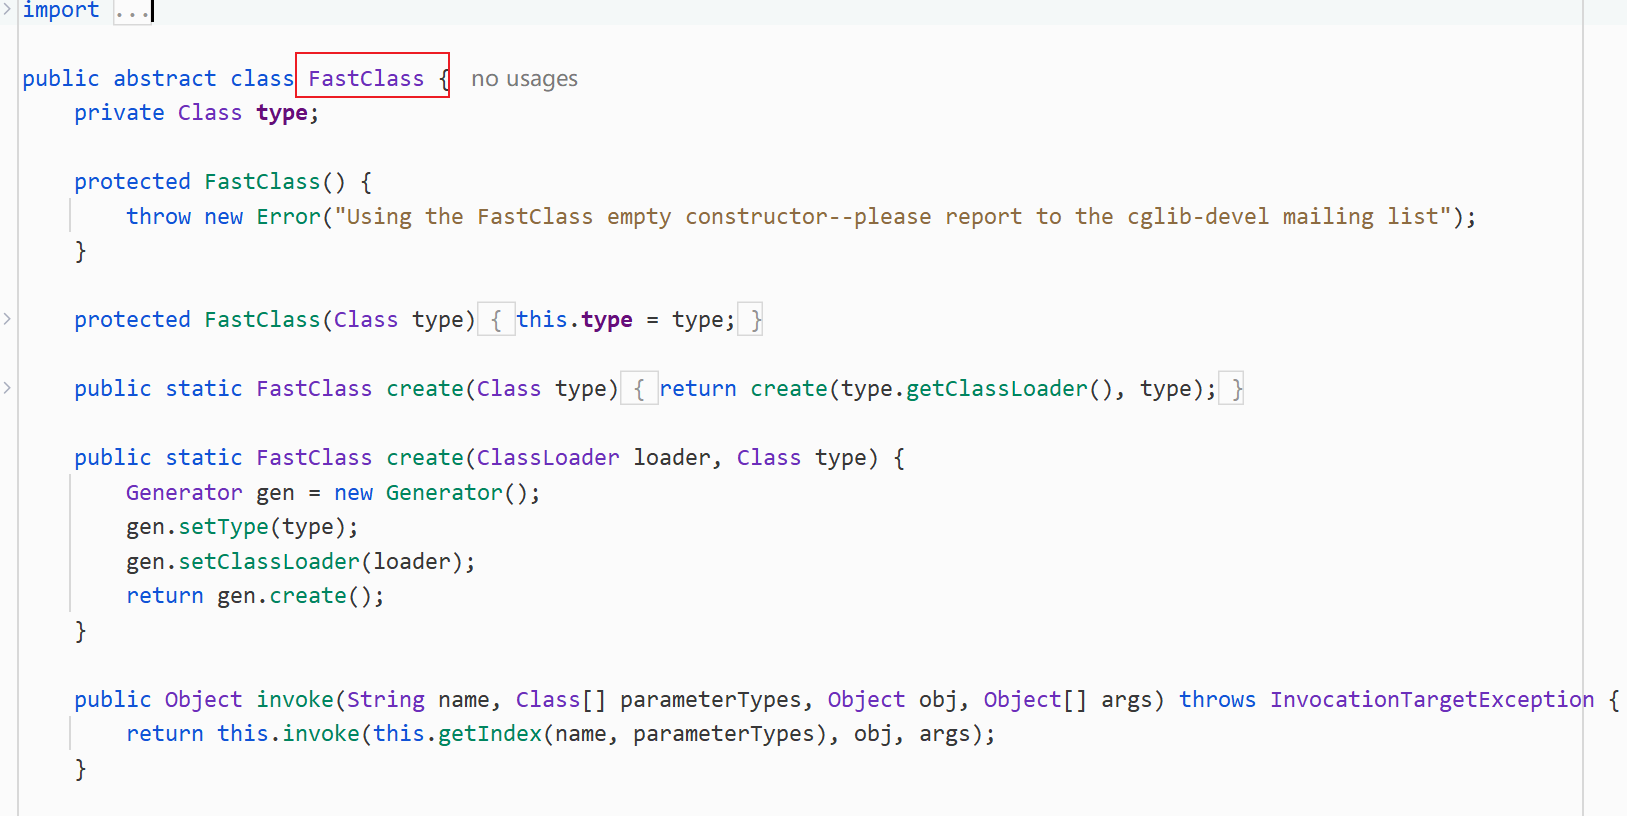Expand the collapsed import ellipsis placeholder
The height and width of the screenshot is (816, 1627).
coord(132,12)
